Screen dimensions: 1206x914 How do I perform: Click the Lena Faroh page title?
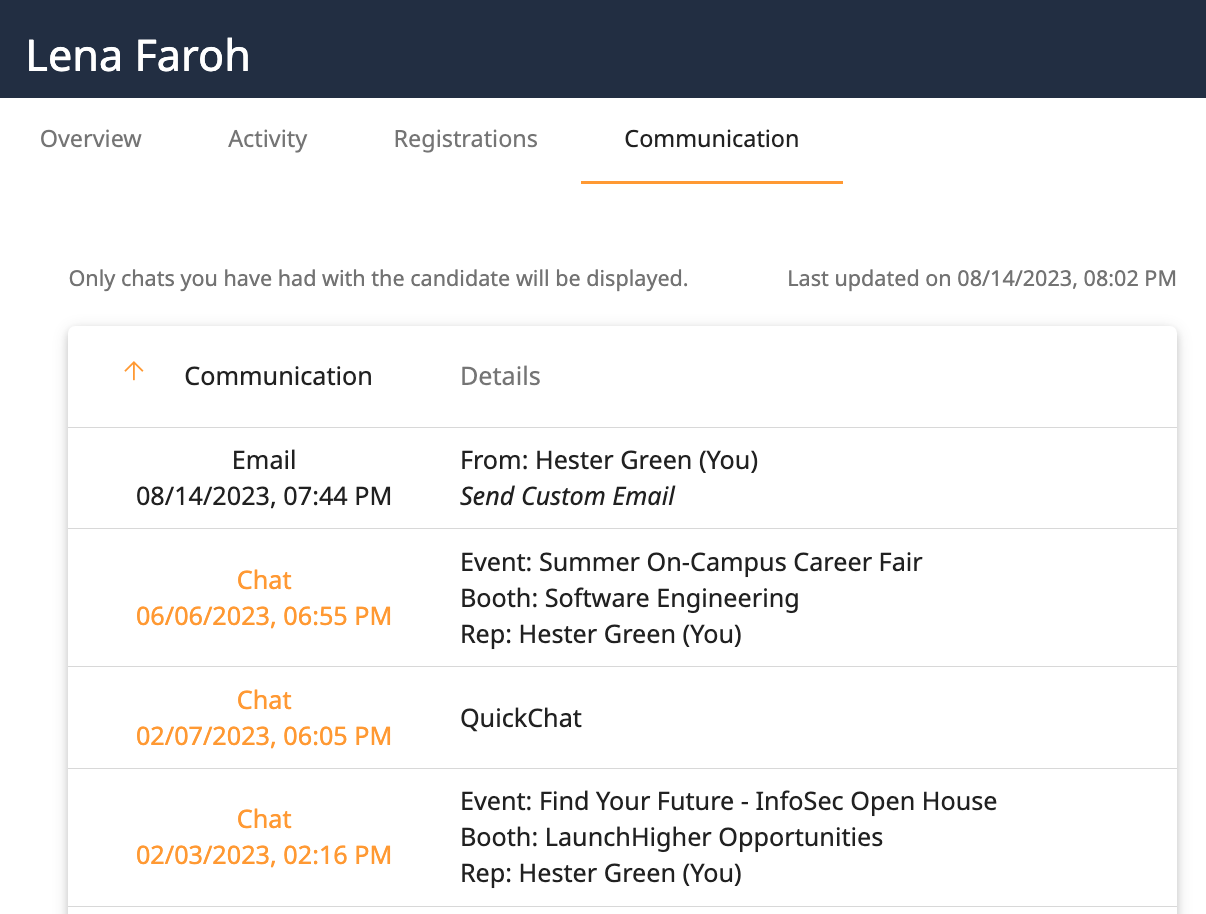click(138, 56)
